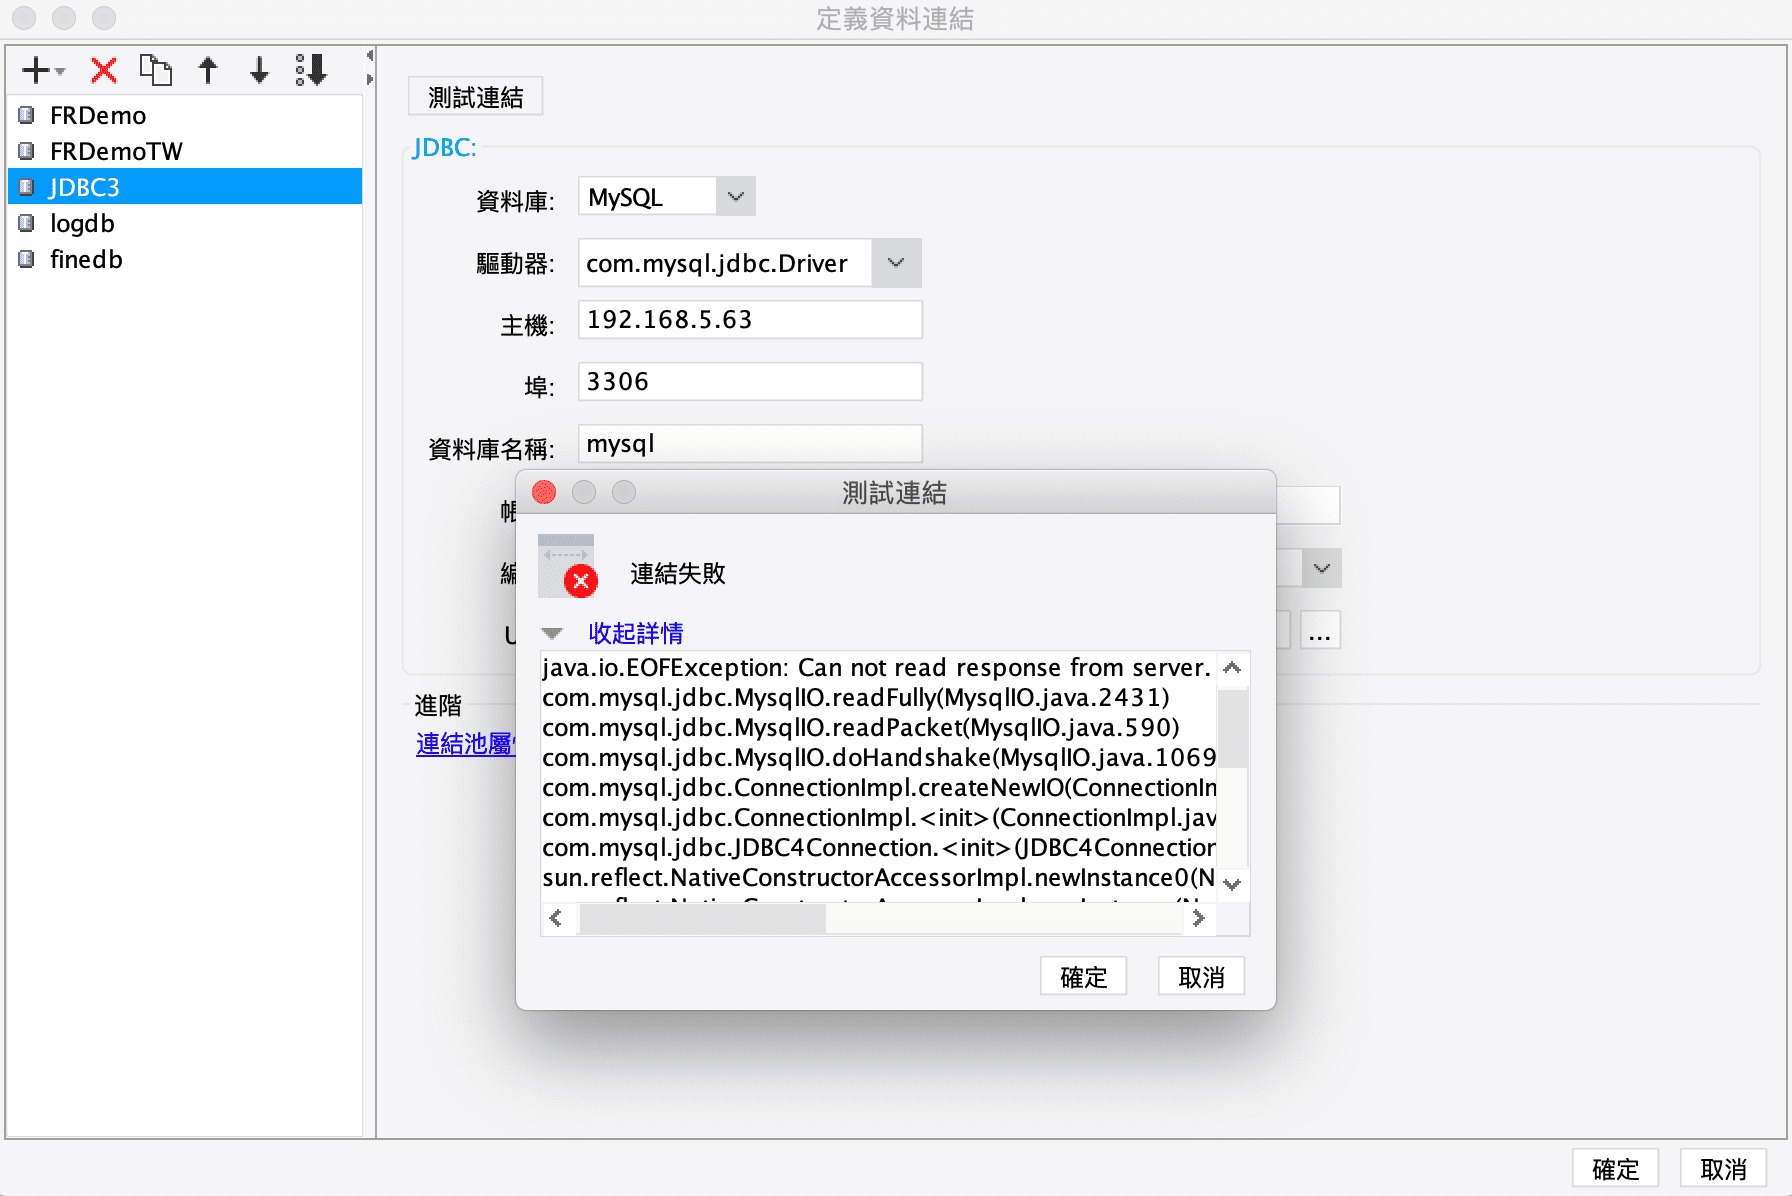Image resolution: width=1792 pixels, height=1196 pixels.
Task: Click the MysqlIO.doHandshake stack trace line
Action: (x=879, y=757)
